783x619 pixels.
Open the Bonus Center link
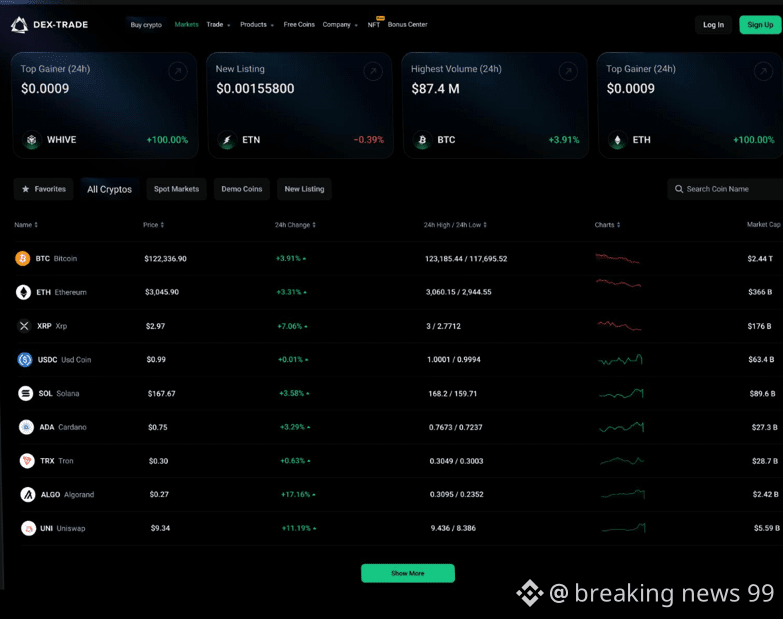pyautogui.click(x=407, y=24)
